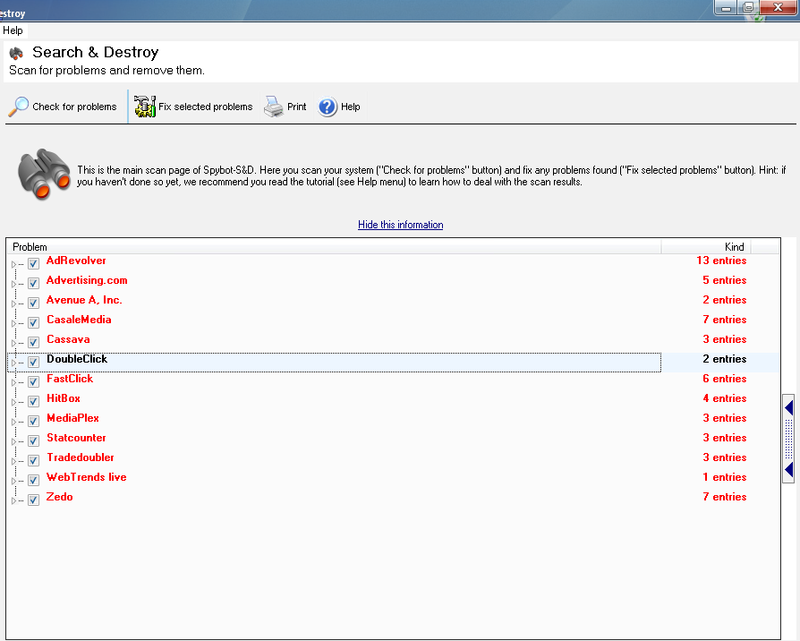Click the printer icon in the toolbar
This screenshot has width=800, height=641.
[273, 107]
